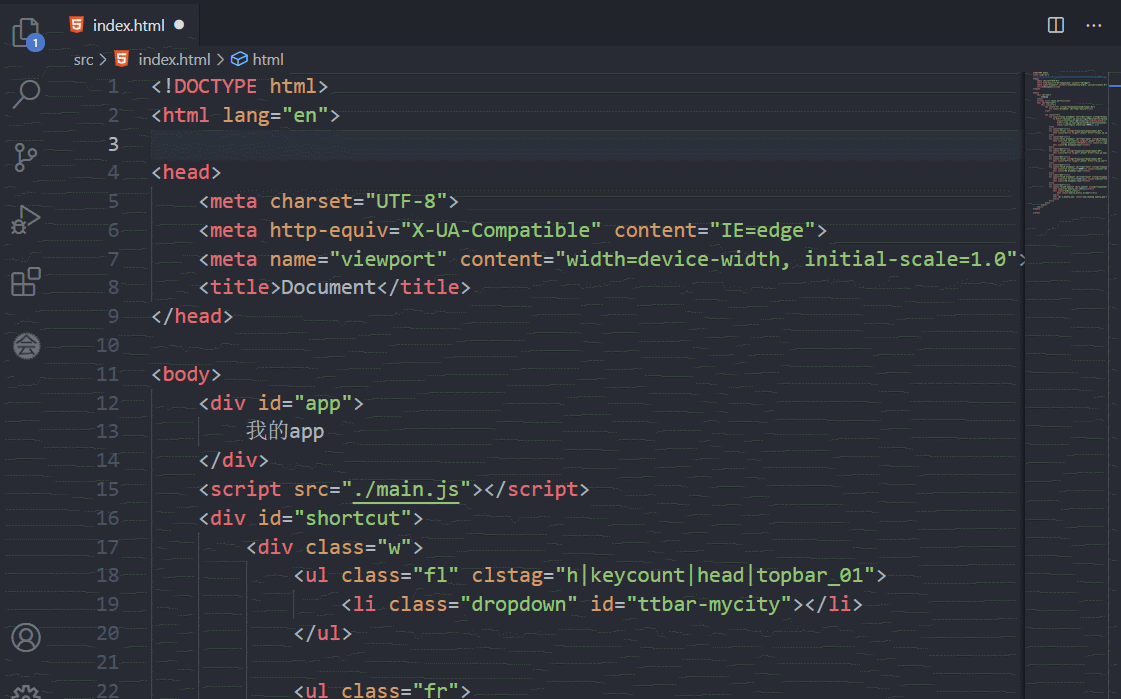Open the index.html breadcrumb dropdown
This screenshot has height=699, width=1121.
pos(175,59)
